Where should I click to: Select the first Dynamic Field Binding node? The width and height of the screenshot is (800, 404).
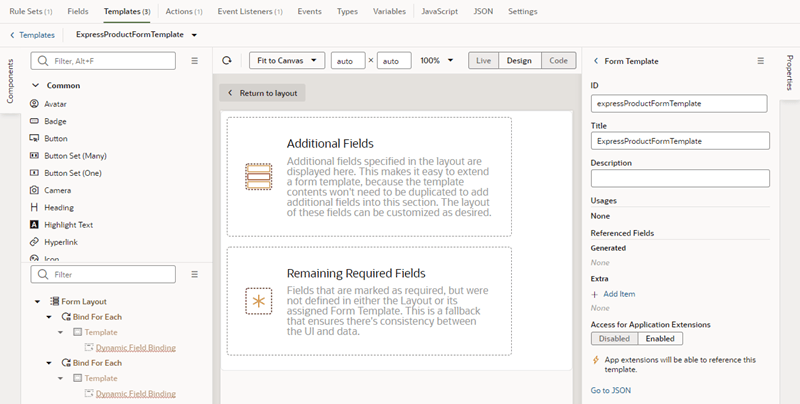click(x=136, y=347)
